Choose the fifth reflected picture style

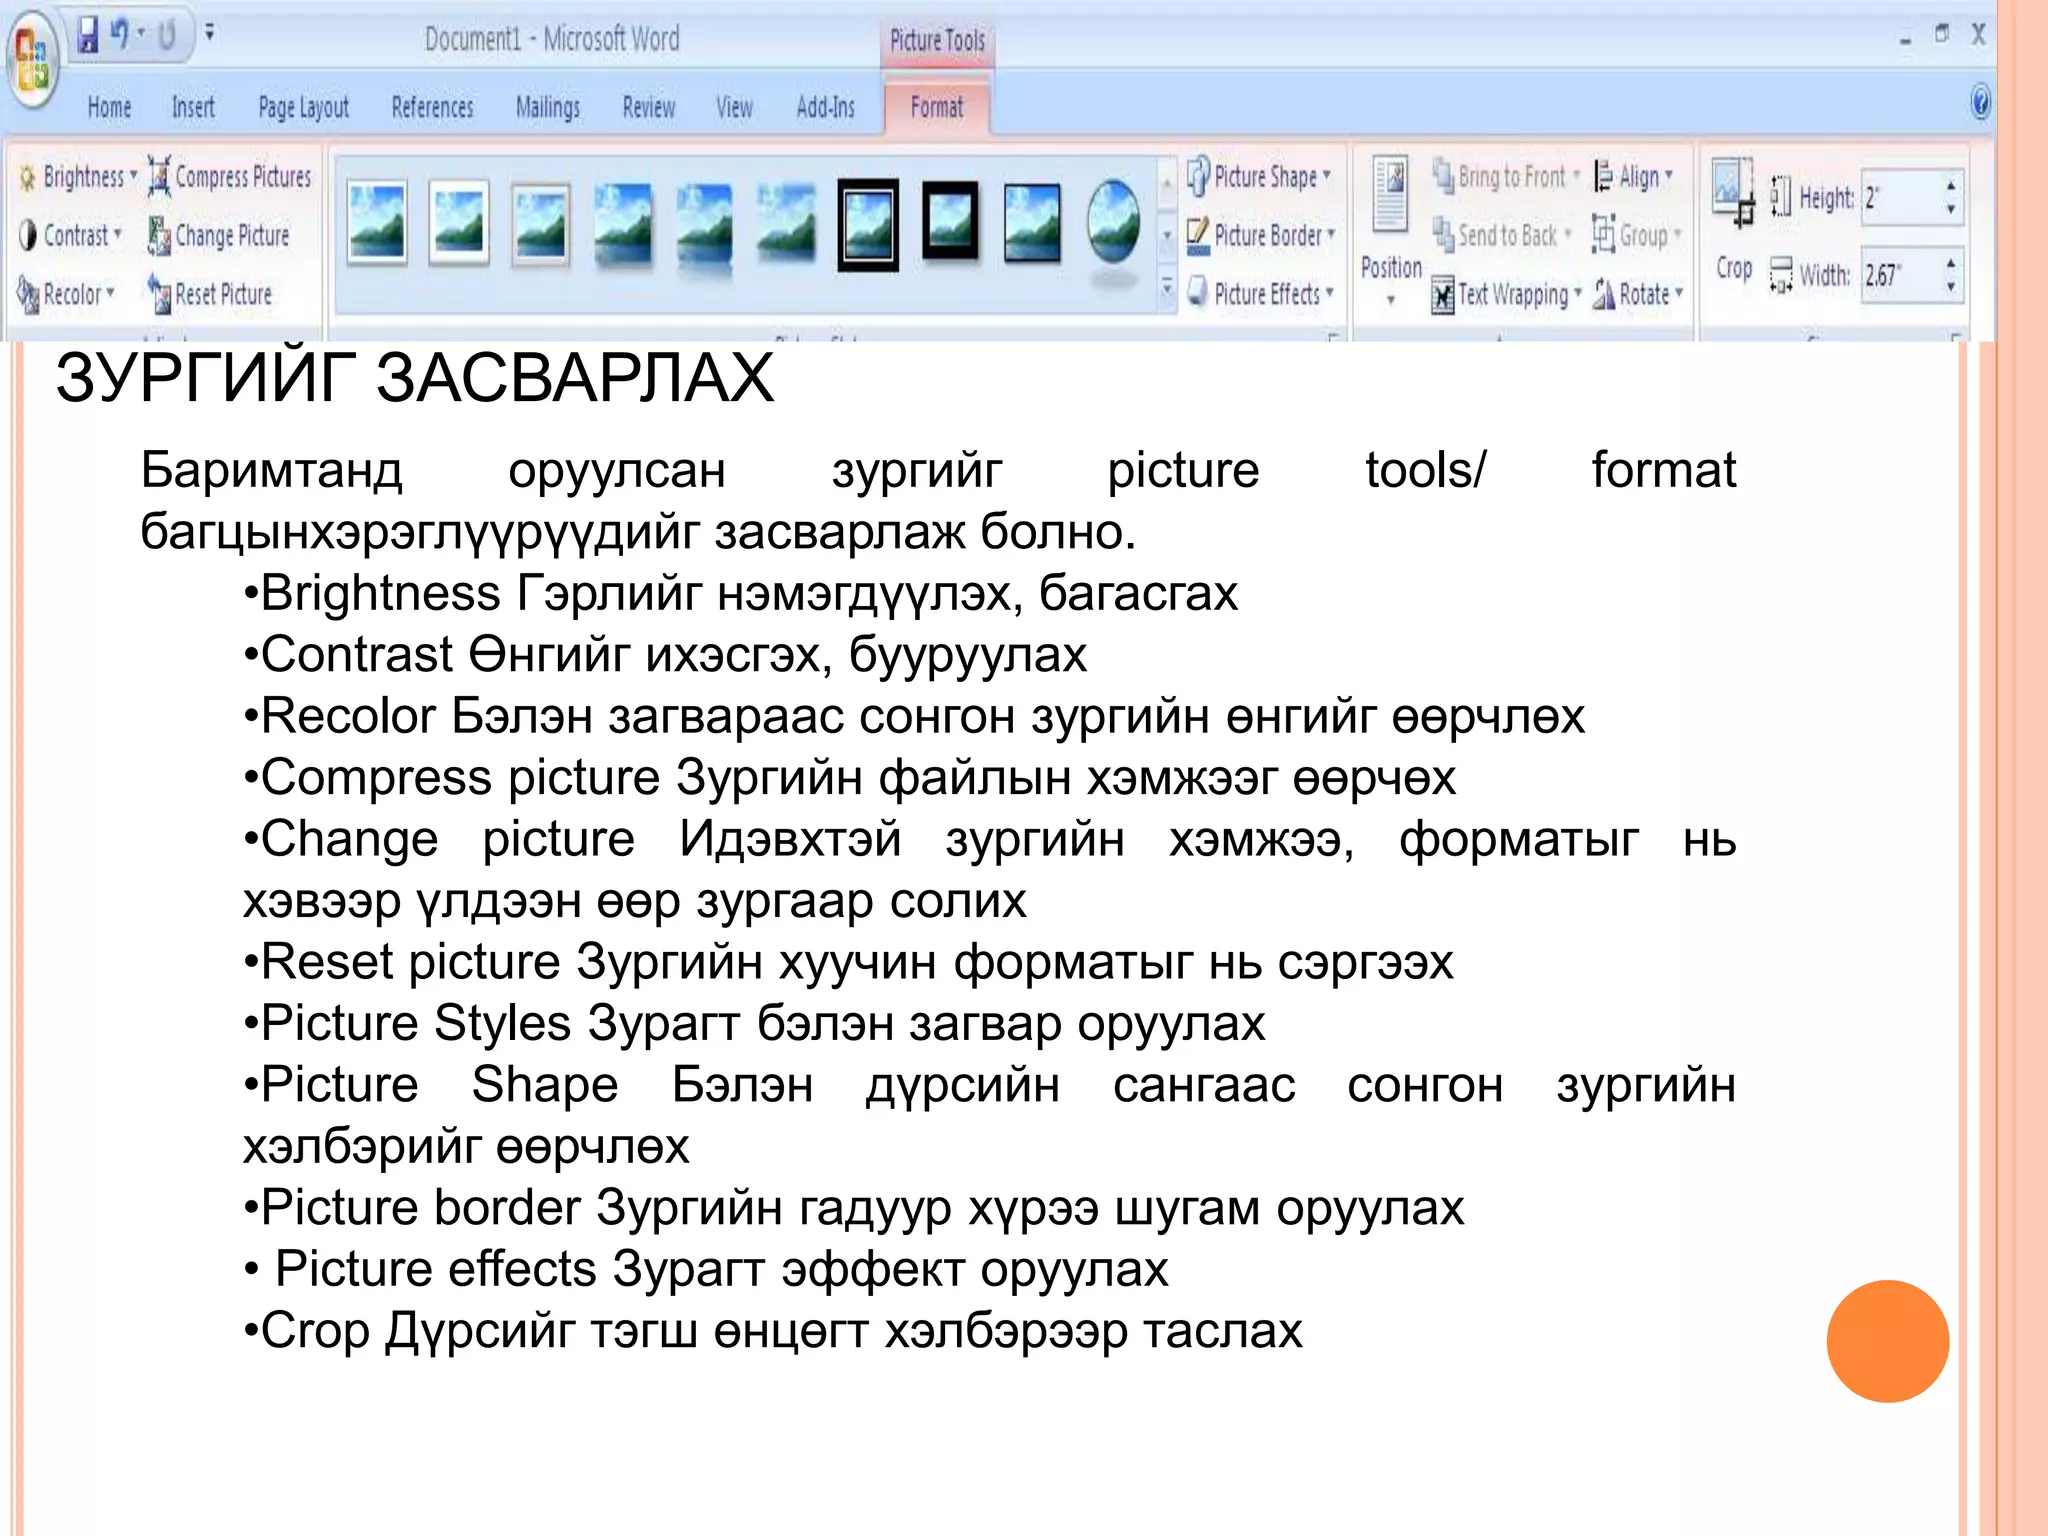tap(705, 229)
